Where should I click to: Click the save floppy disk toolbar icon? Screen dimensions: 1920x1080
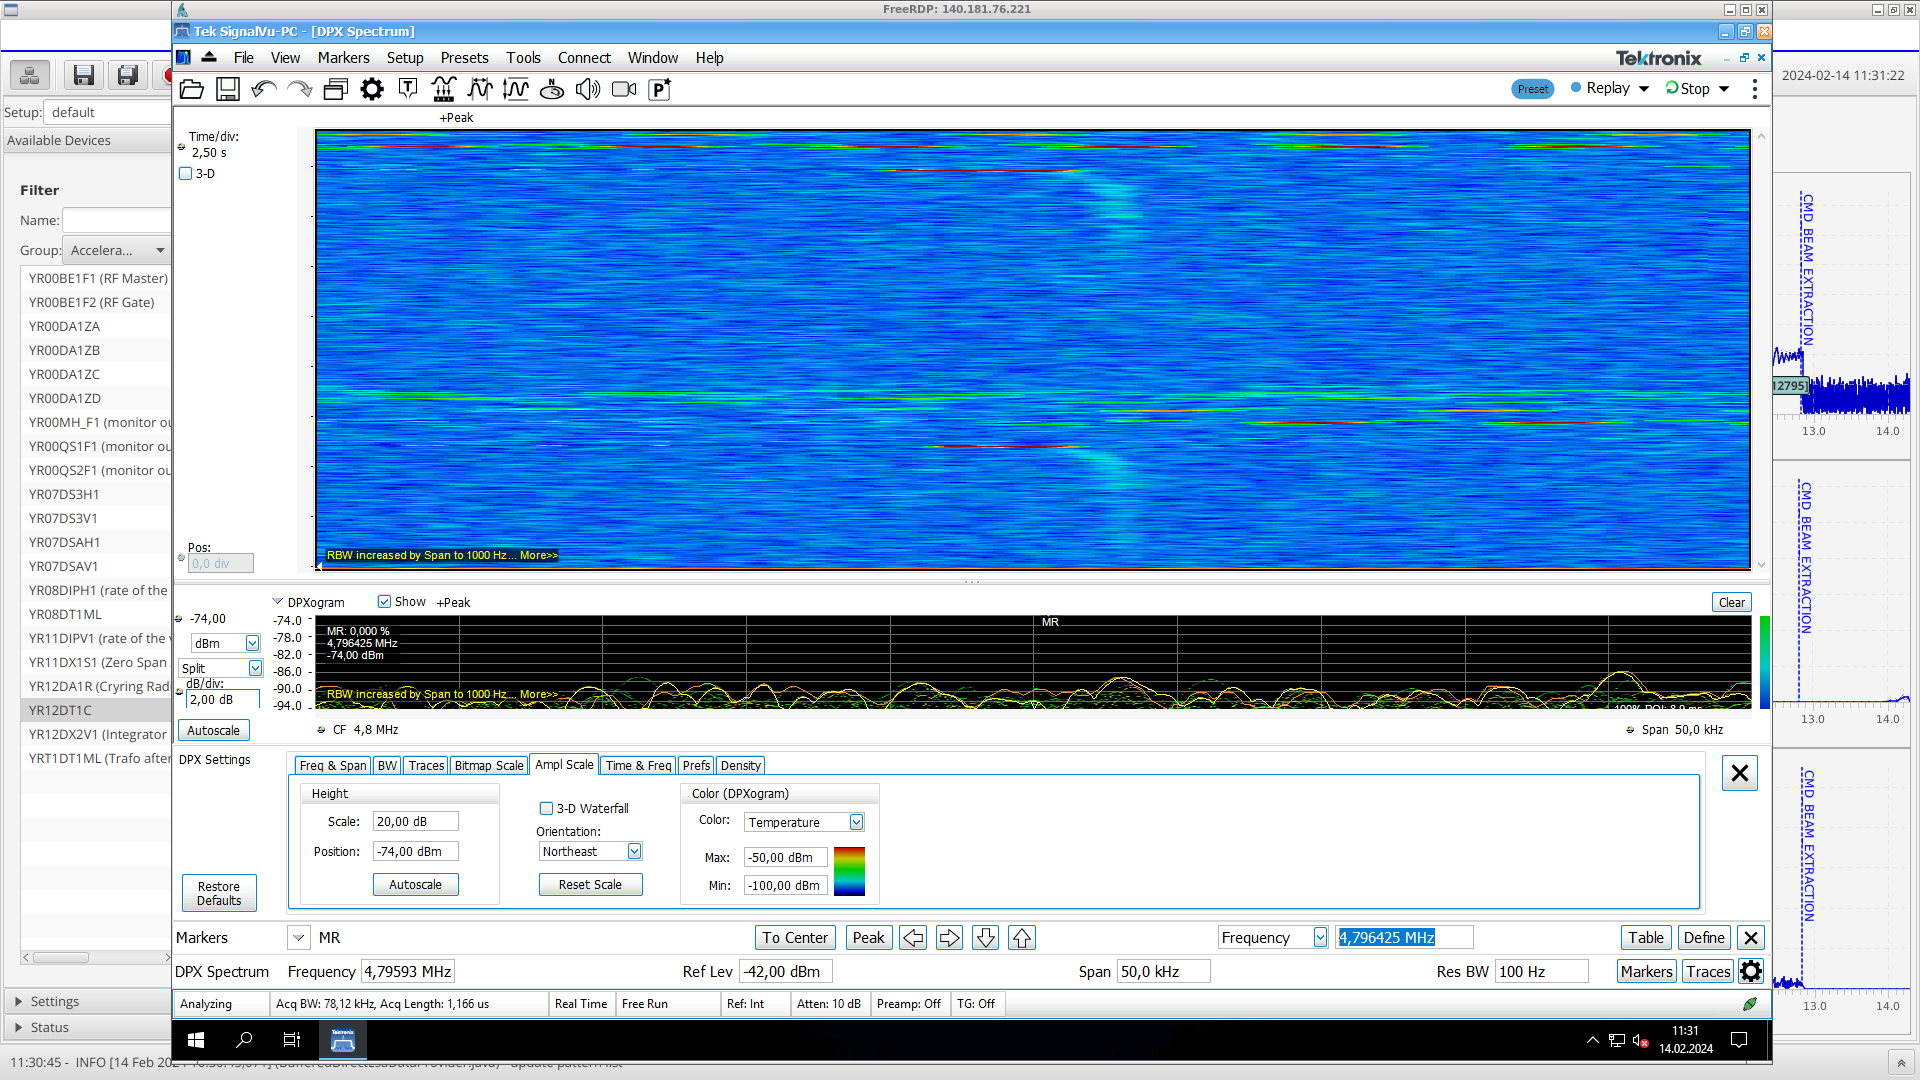click(228, 90)
